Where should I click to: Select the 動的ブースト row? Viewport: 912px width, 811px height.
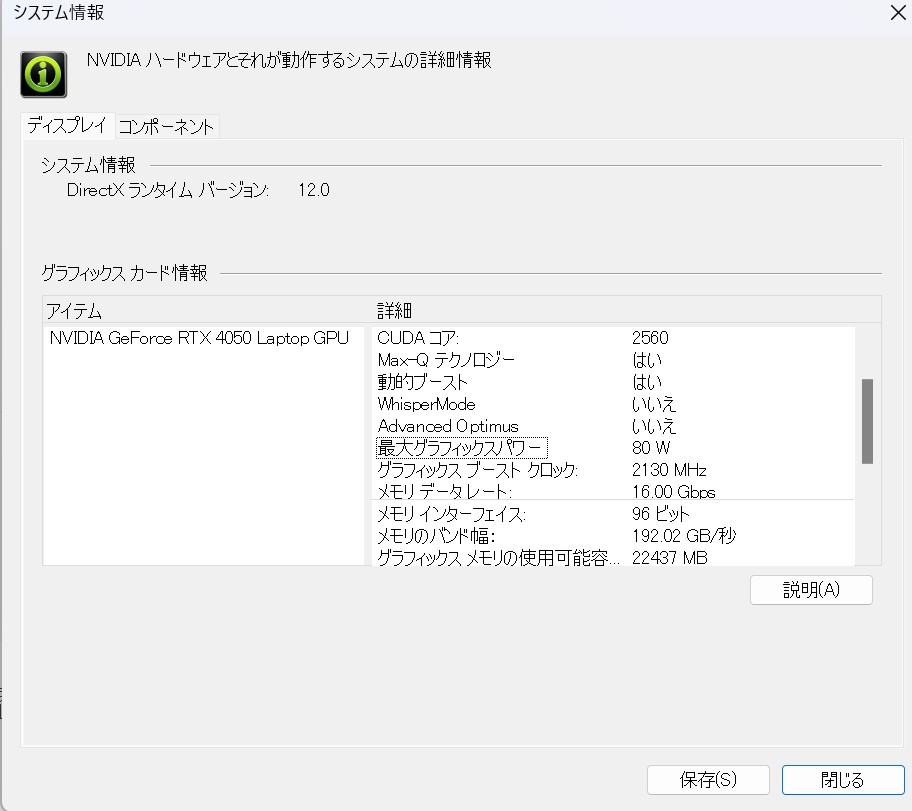point(613,382)
